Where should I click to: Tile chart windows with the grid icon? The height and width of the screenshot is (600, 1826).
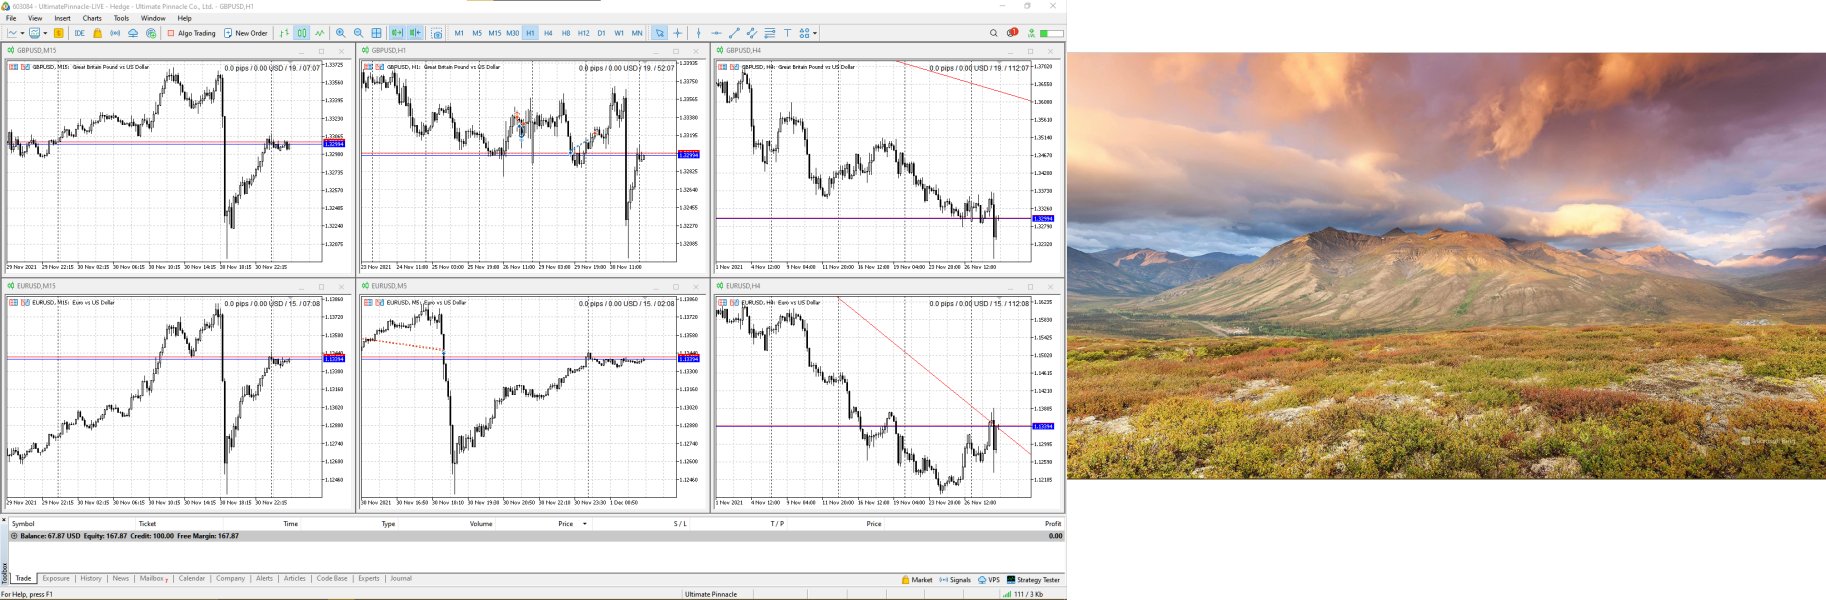376,33
